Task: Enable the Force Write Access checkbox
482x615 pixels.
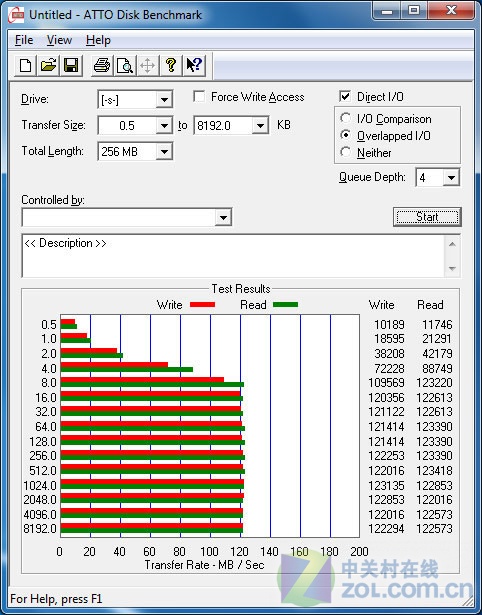Action: tap(199, 96)
